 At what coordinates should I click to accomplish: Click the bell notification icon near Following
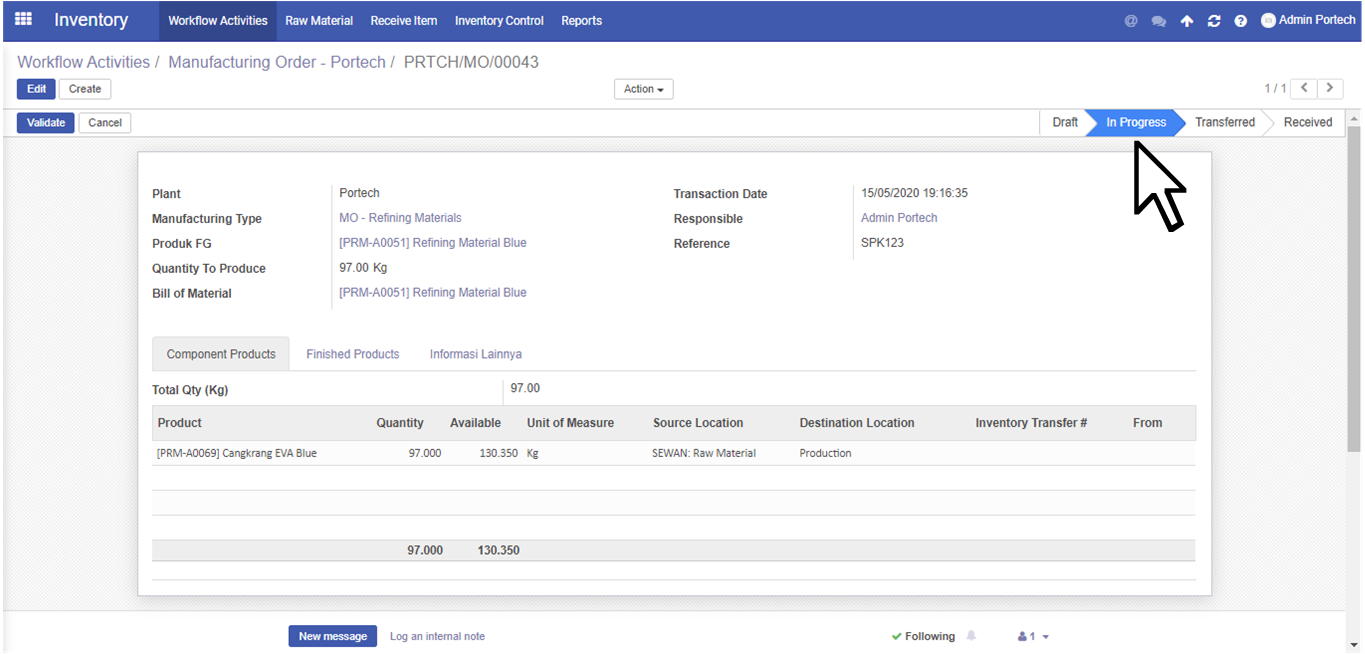[971, 636]
